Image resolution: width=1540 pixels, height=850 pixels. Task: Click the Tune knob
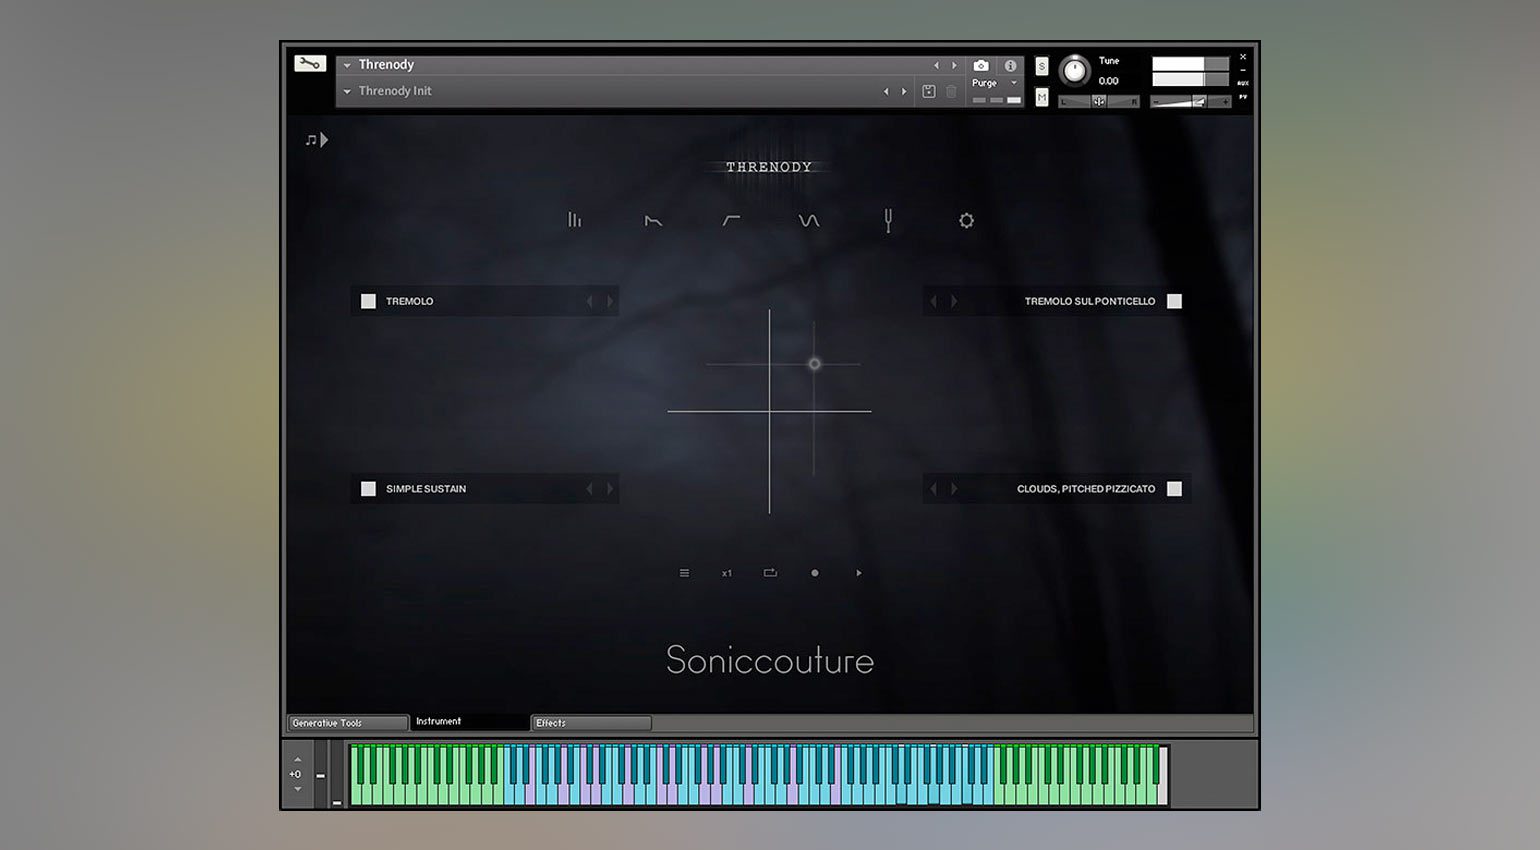[1075, 70]
